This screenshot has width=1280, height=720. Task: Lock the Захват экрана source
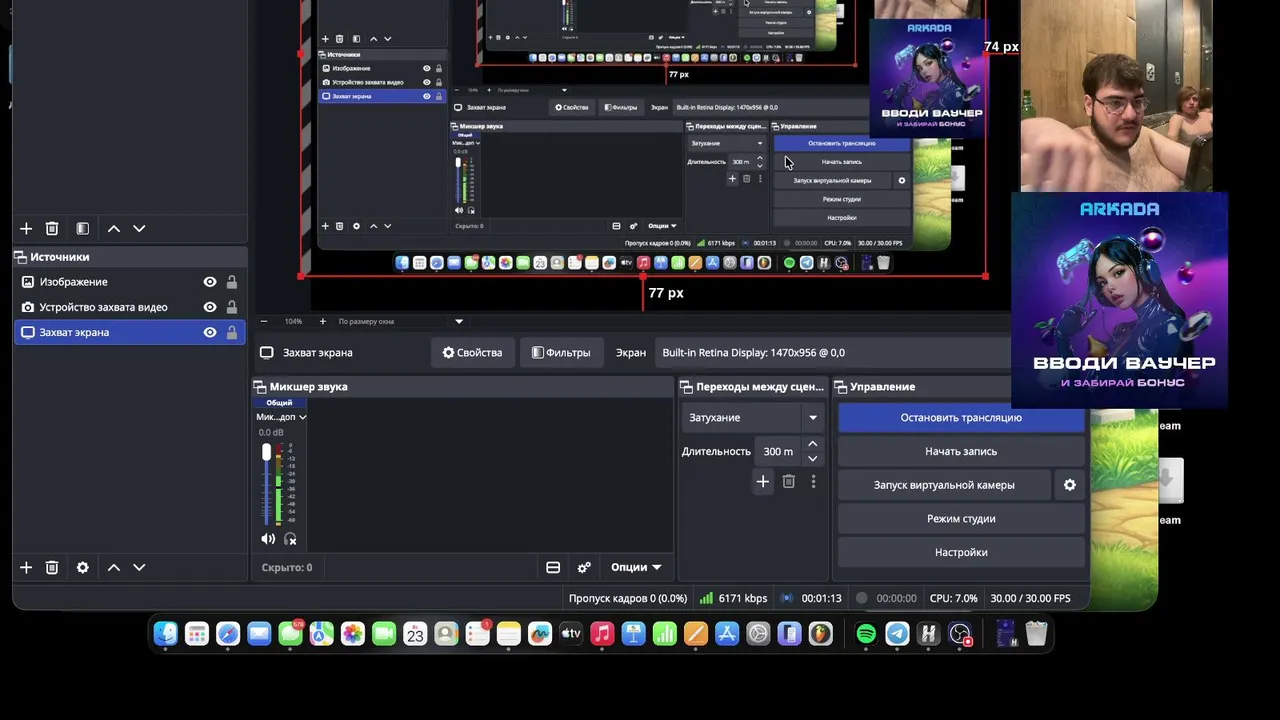pyautogui.click(x=232, y=332)
